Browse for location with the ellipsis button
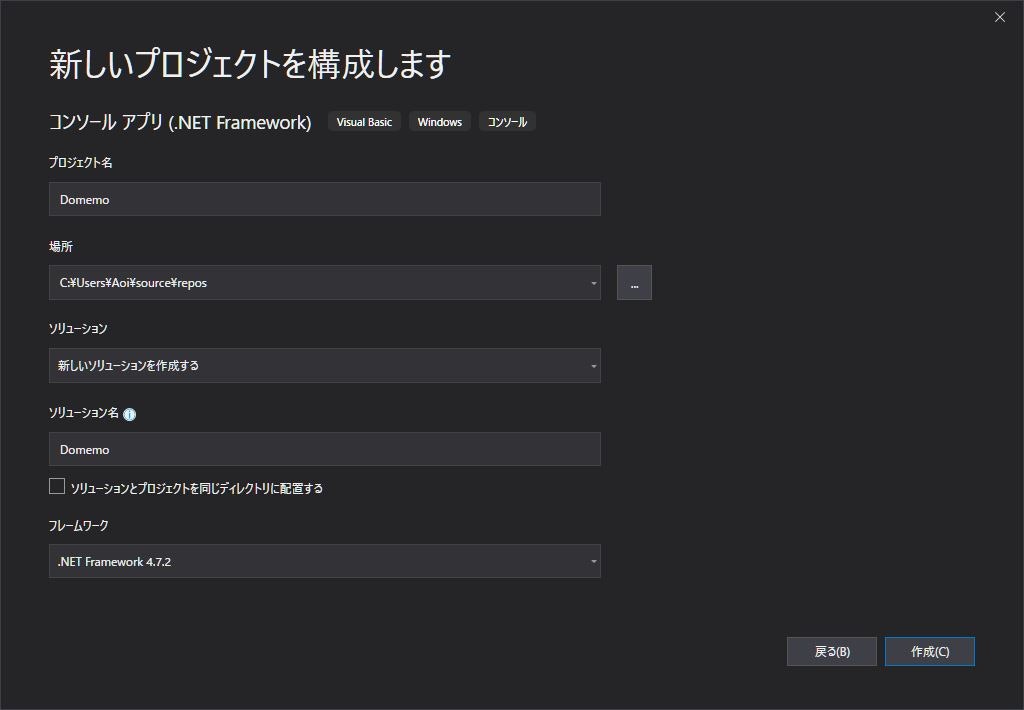 [634, 283]
